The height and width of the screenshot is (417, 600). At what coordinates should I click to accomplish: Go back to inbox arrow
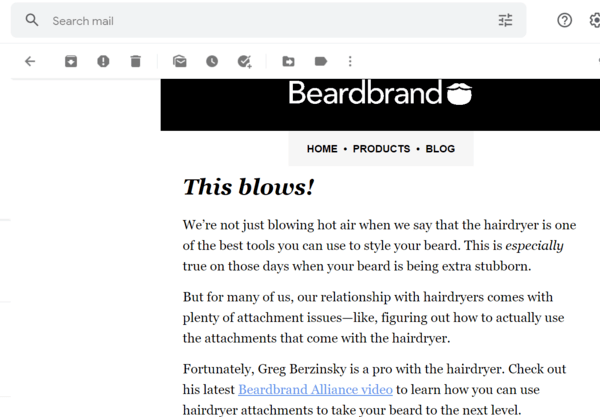coord(30,61)
